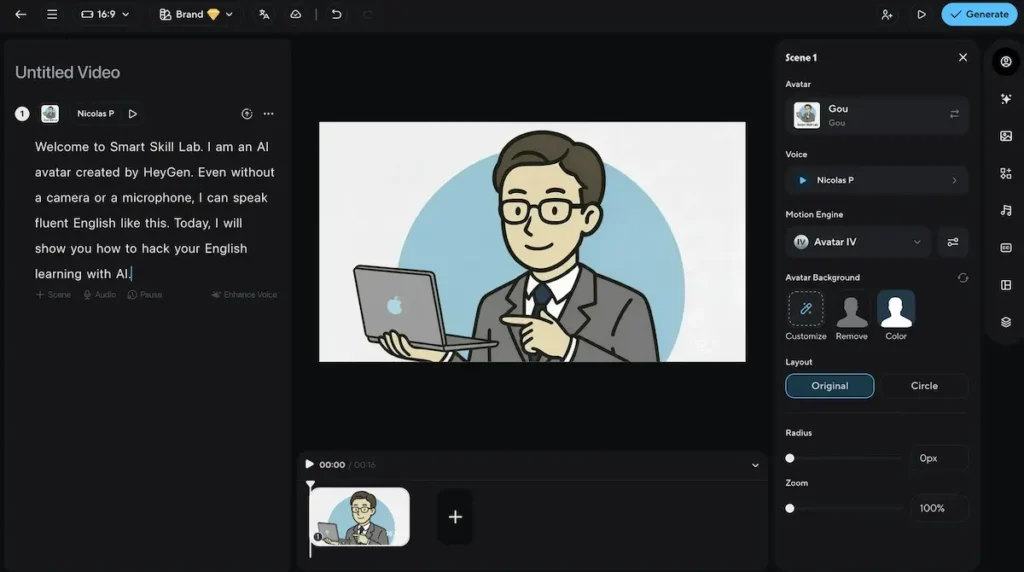Open music note sidebar icon

pos(1006,211)
